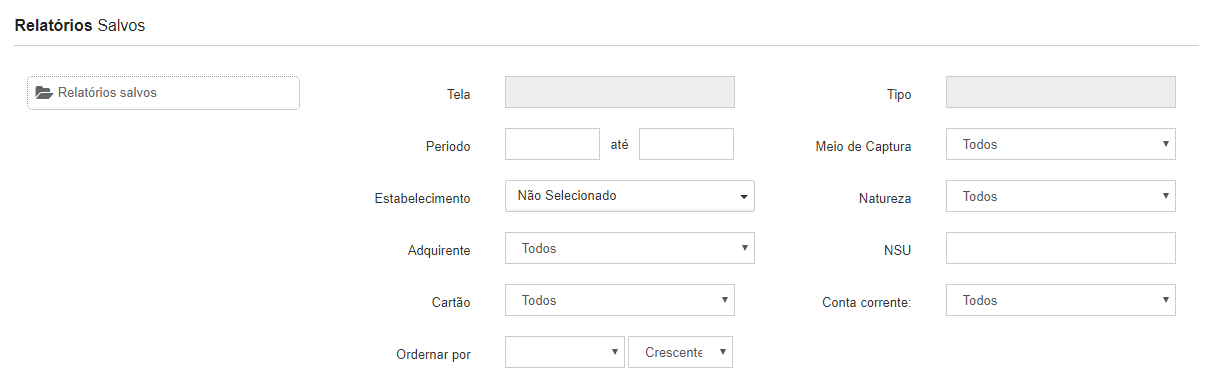The width and height of the screenshot is (1210, 383).
Task: Select the Crescente sort order dropdown
Action: tap(680, 352)
